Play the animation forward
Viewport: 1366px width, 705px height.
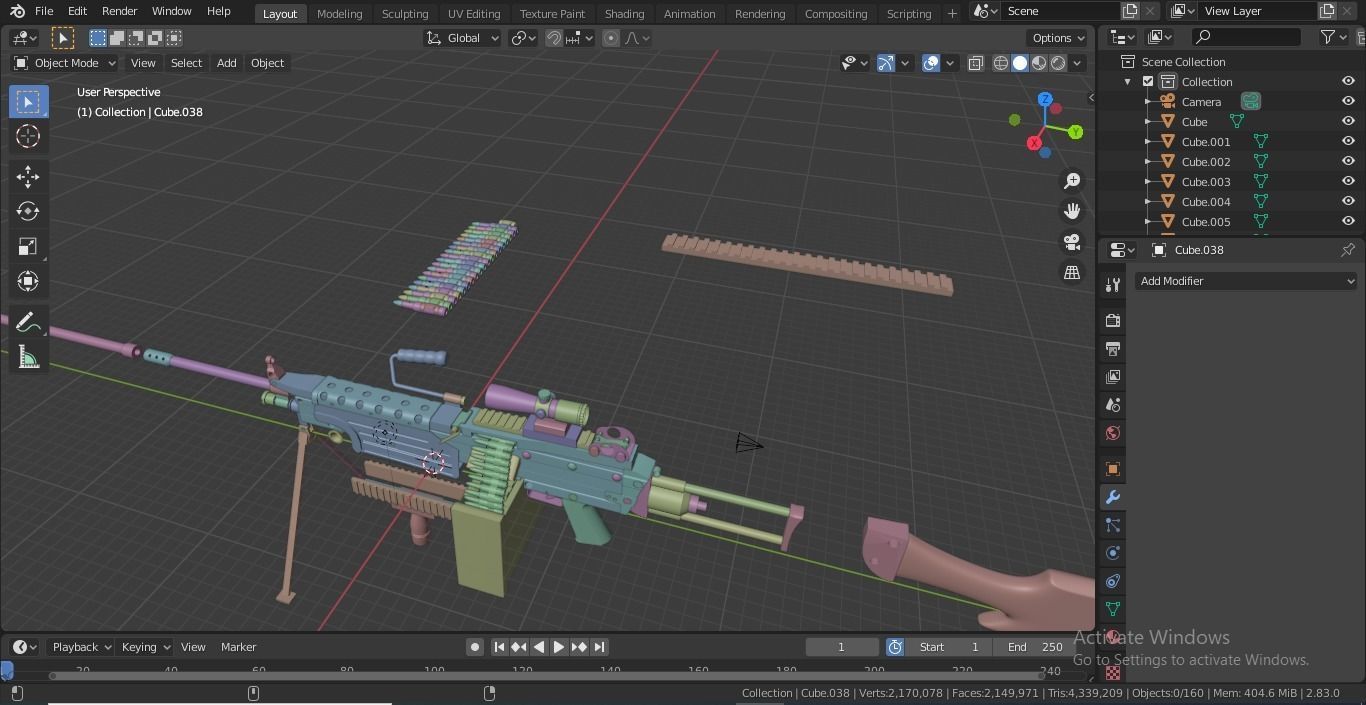tap(559, 647)
